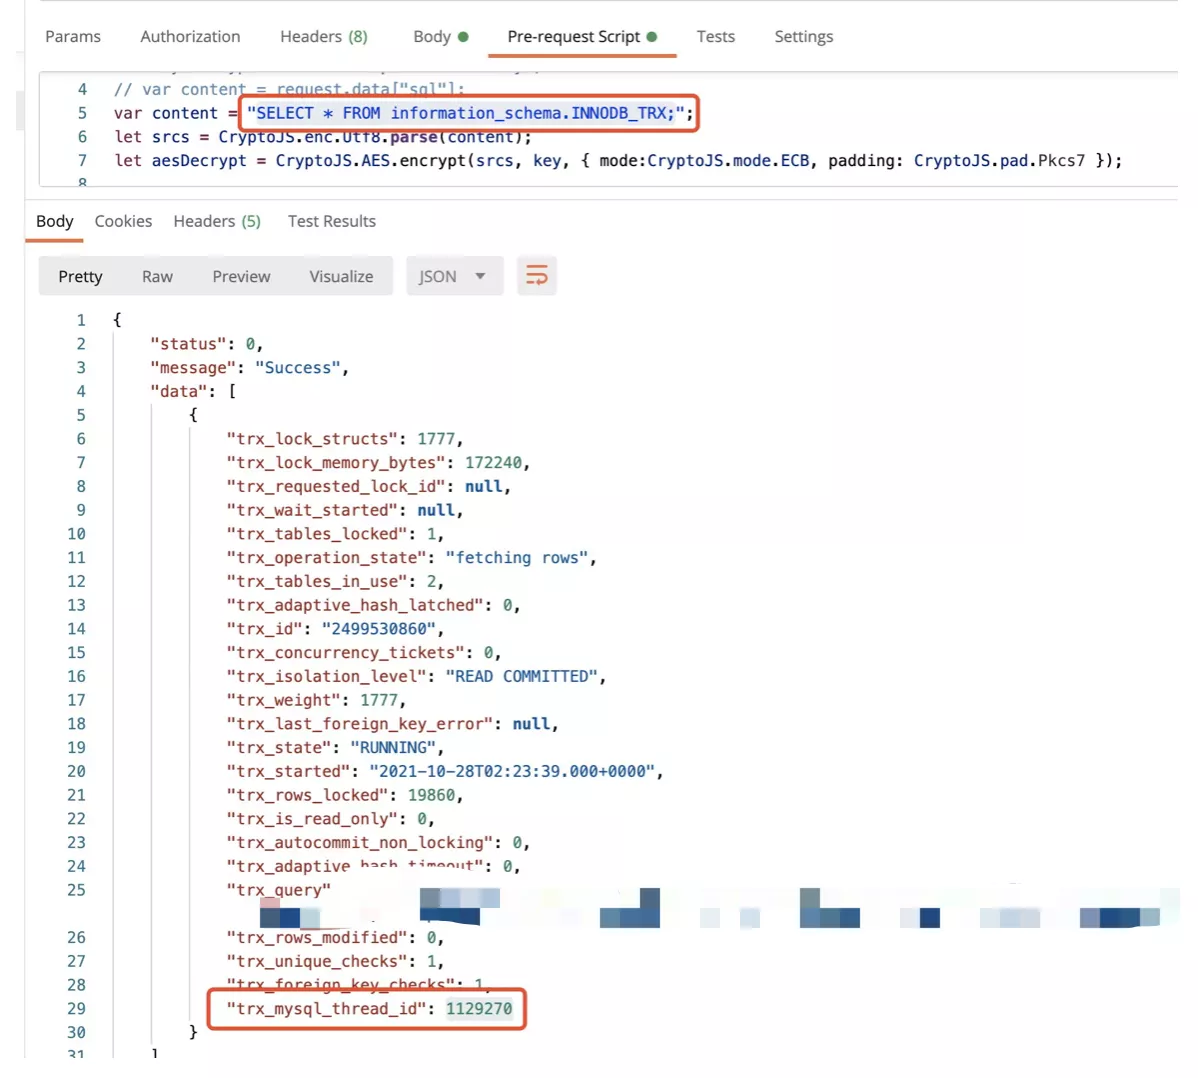
Task: Open the Authorization tab
Action: [x=190, y=37]
